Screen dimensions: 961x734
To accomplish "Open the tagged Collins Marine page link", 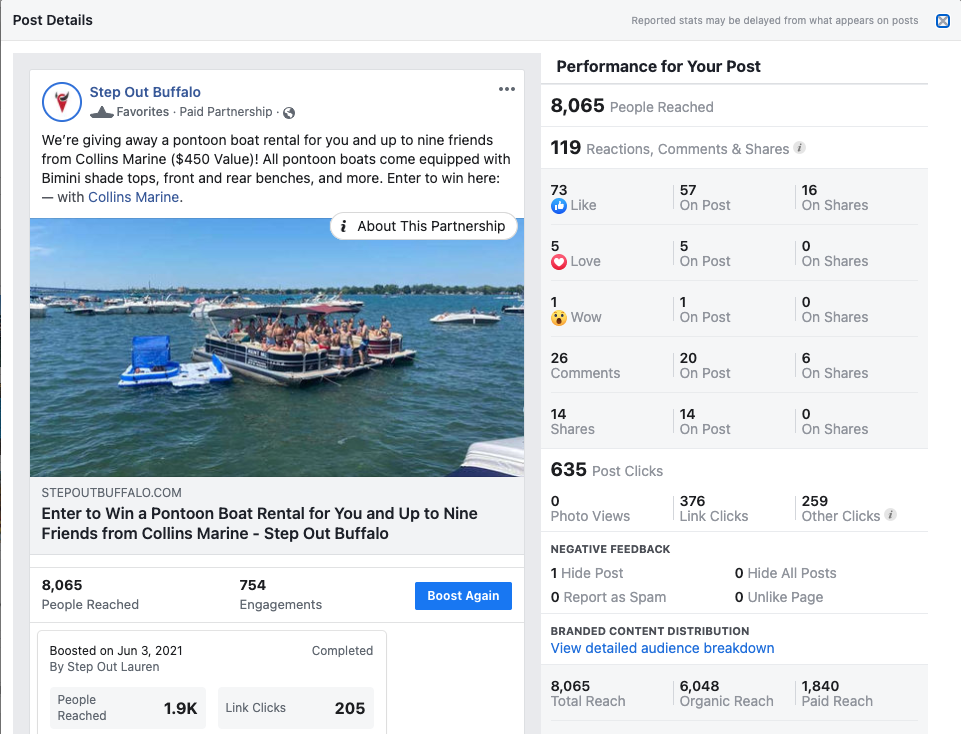I will point(134,197).
